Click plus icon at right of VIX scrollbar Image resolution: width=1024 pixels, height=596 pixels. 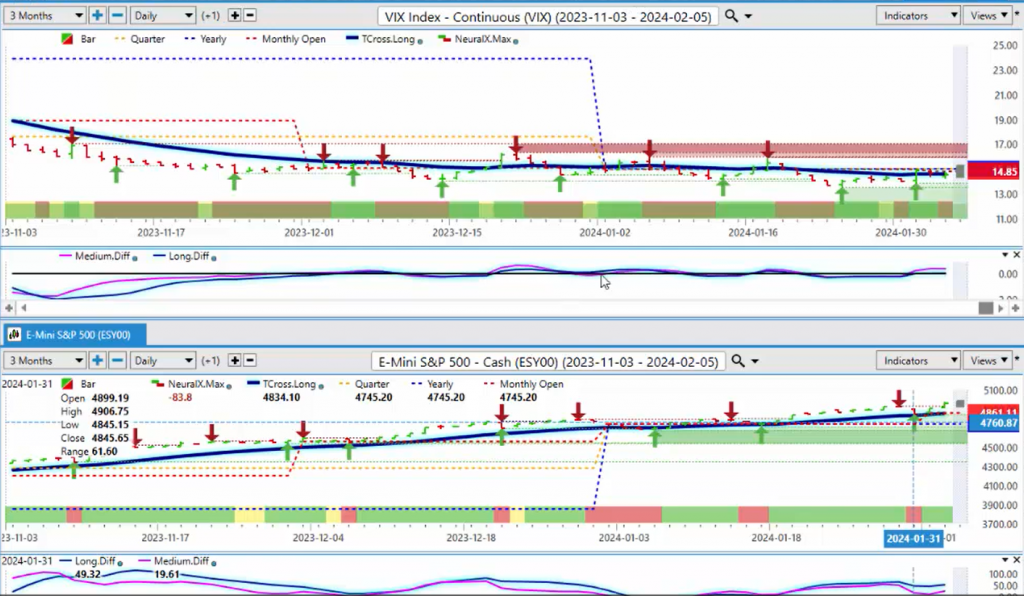point(1016,307)
